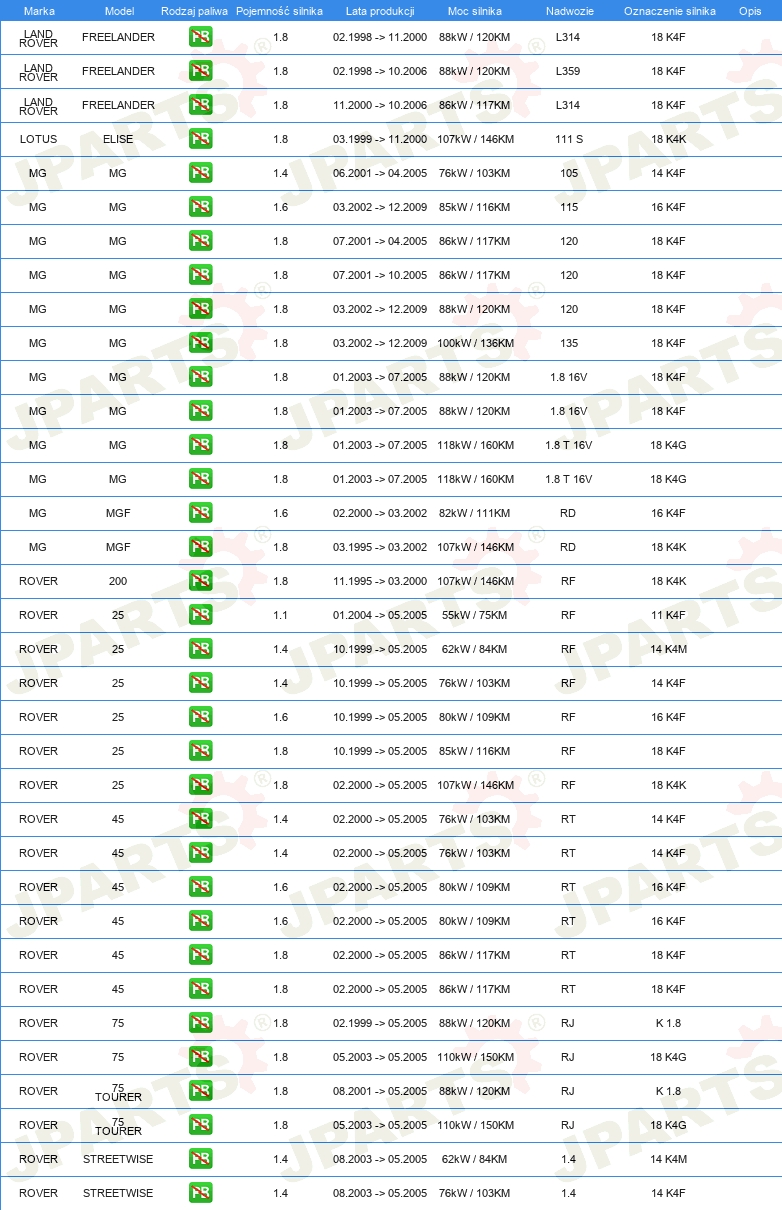Click STREETWISE model cell in the 62kW row
This screenshot has width=782, height=1210.
118,1159
